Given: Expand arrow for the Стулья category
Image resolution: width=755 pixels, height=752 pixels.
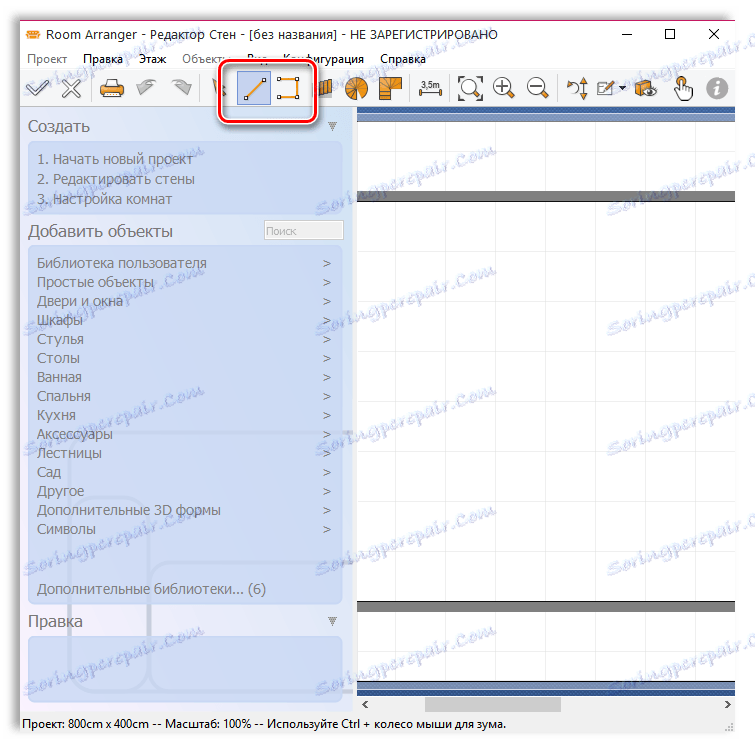Looking at the screenshot, I should point(327,339).
